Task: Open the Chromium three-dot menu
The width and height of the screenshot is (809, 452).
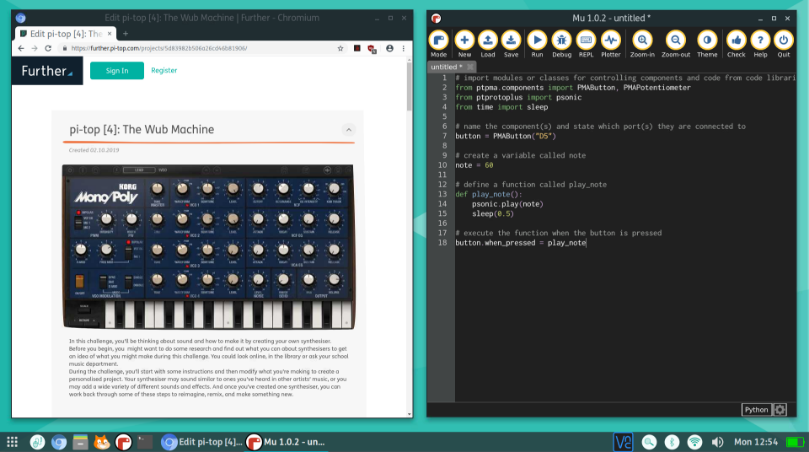Action: click(x=404, y=48)
